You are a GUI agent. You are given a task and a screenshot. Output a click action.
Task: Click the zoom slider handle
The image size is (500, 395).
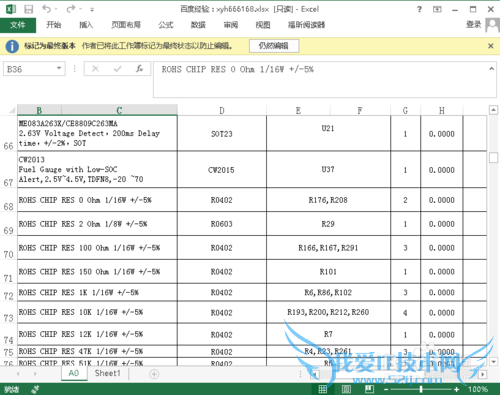coord(421,389)
